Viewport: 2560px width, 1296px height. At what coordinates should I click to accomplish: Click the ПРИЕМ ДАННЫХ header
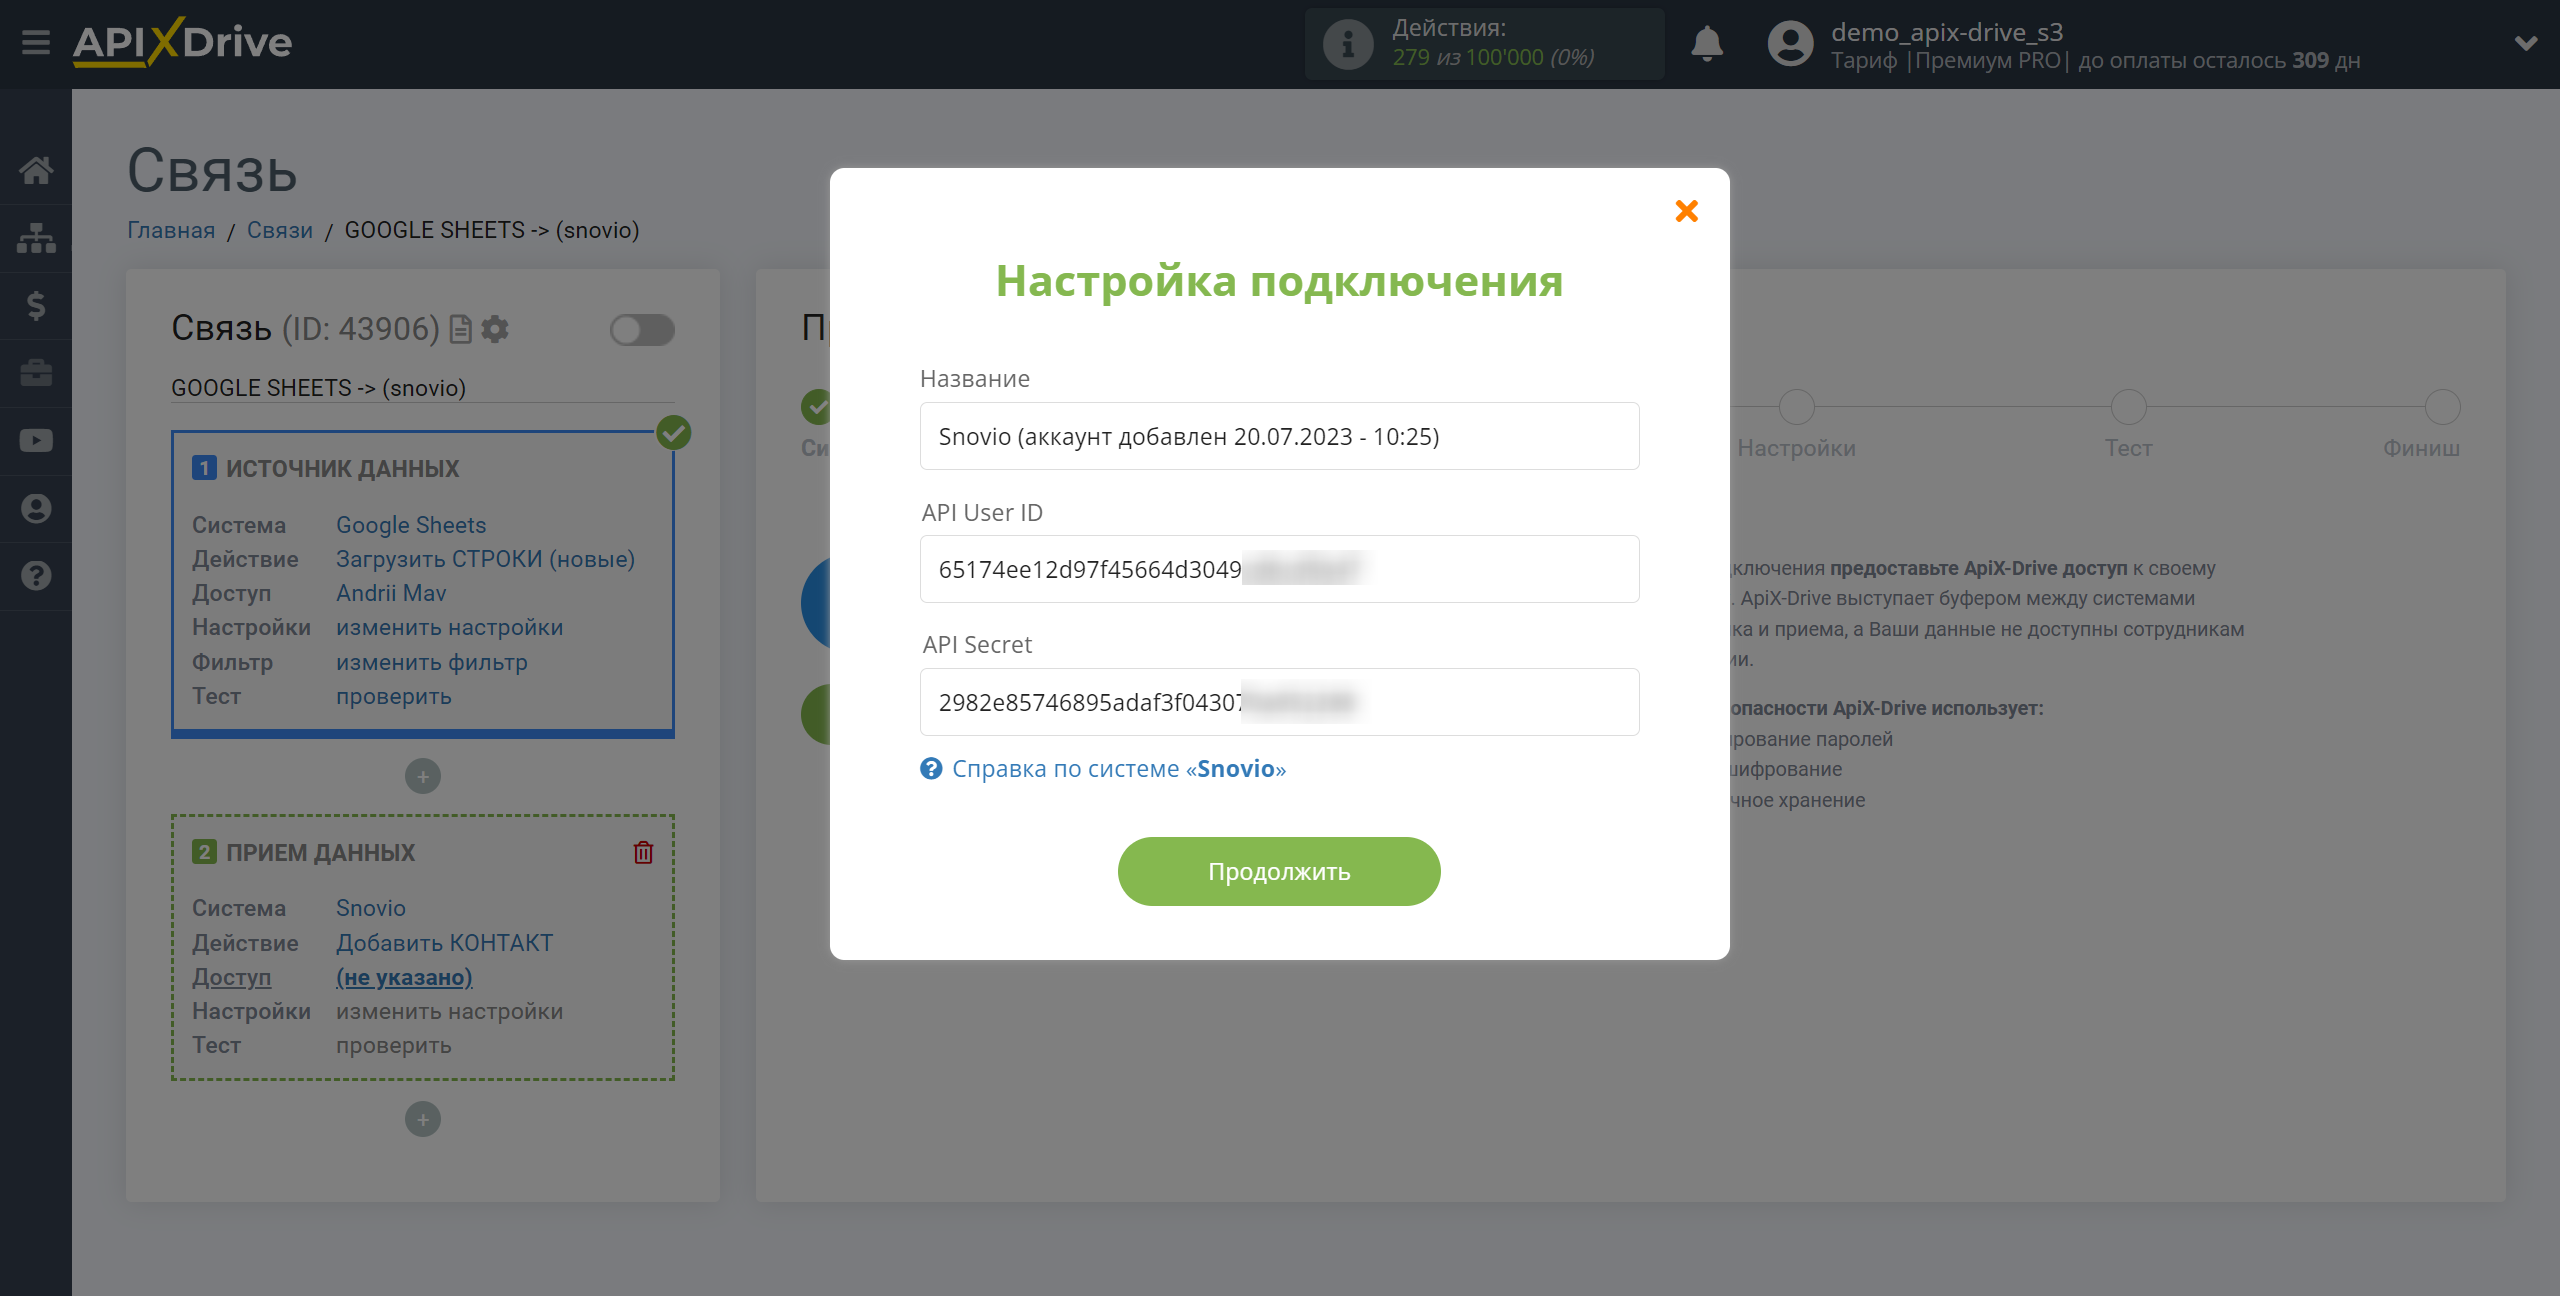(320, 852)
